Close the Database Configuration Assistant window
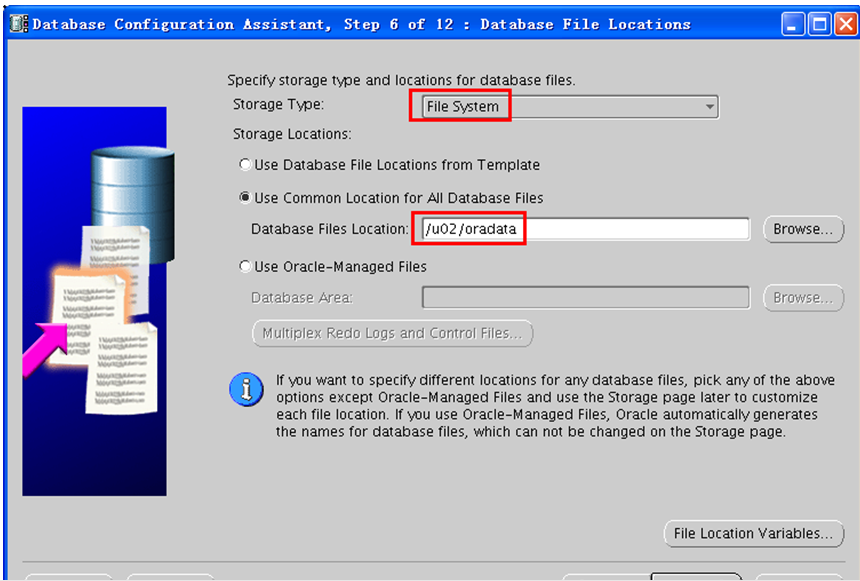This screenshot has width=860, height=581. 846,24
